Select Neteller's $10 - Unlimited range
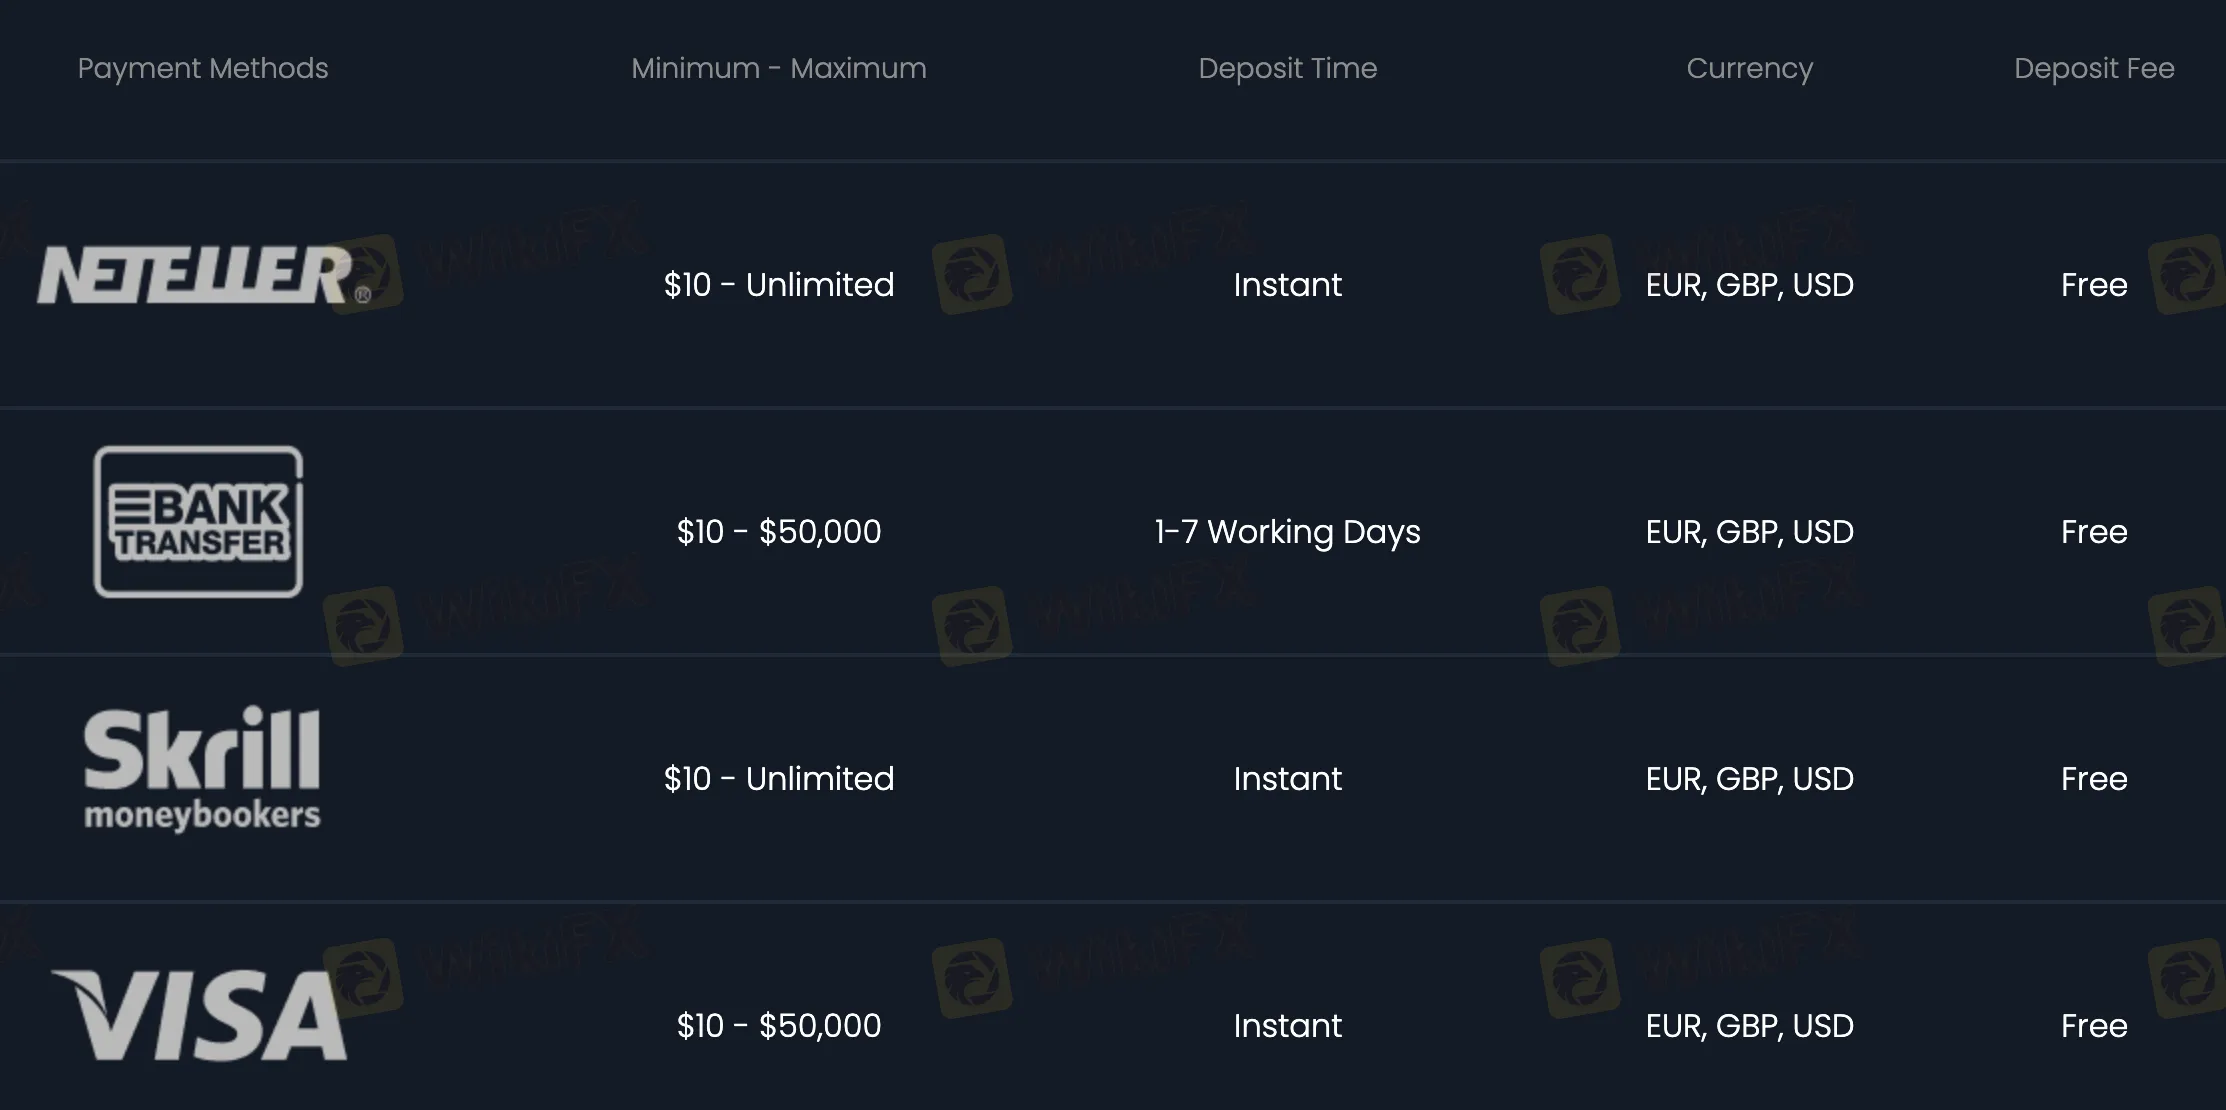Viewport: 2226px width, 1110px height. (x=779, y=285)
